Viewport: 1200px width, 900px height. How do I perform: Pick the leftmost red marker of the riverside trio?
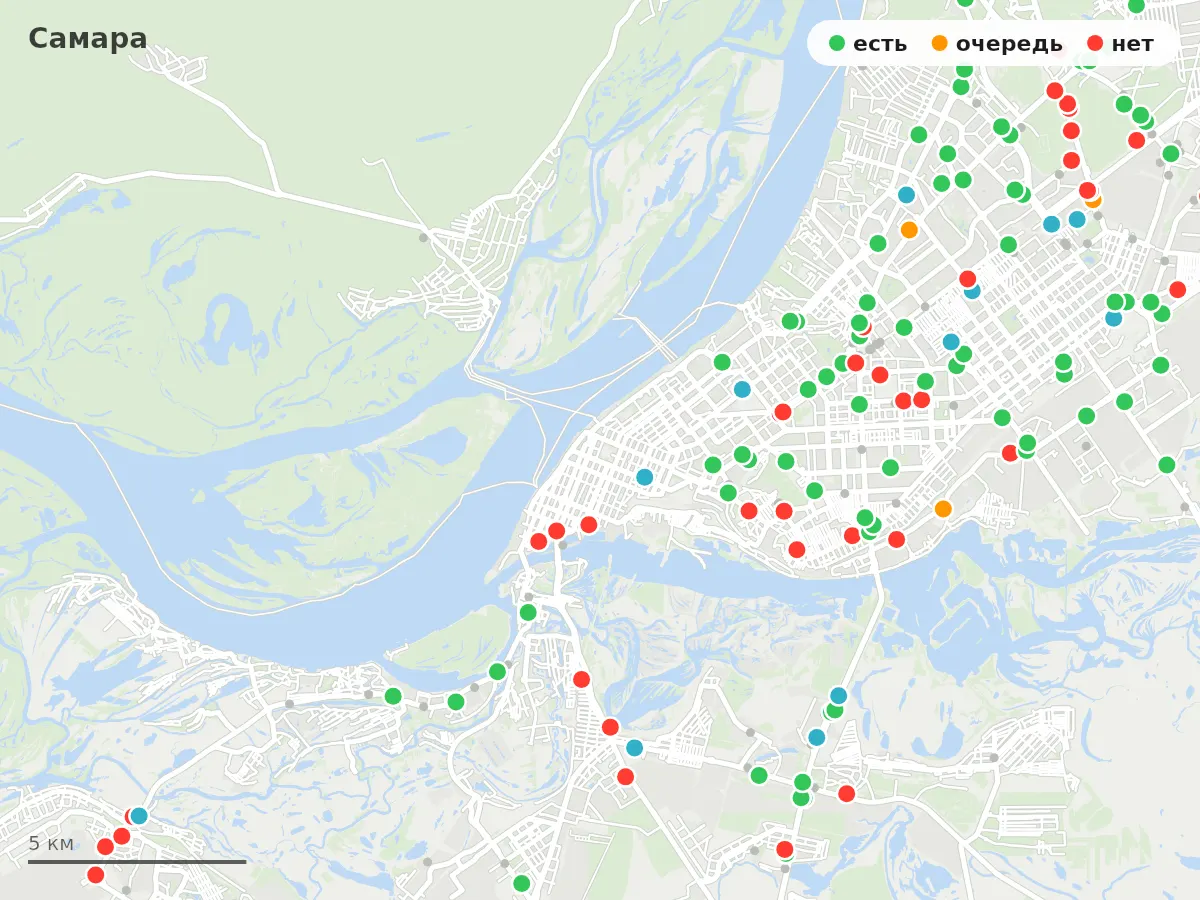[539, 542]
